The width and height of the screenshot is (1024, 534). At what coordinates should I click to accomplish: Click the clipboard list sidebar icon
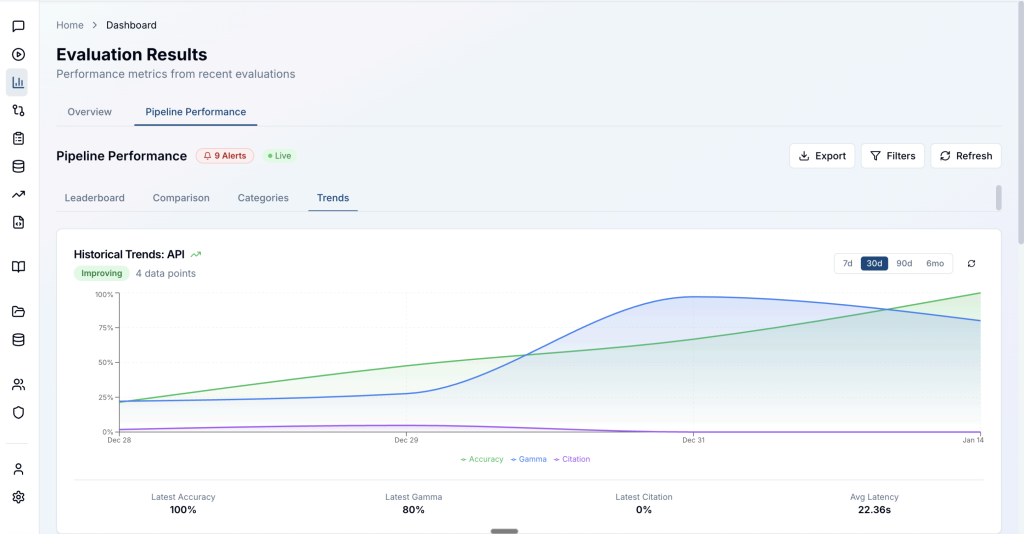coord(18,138)
